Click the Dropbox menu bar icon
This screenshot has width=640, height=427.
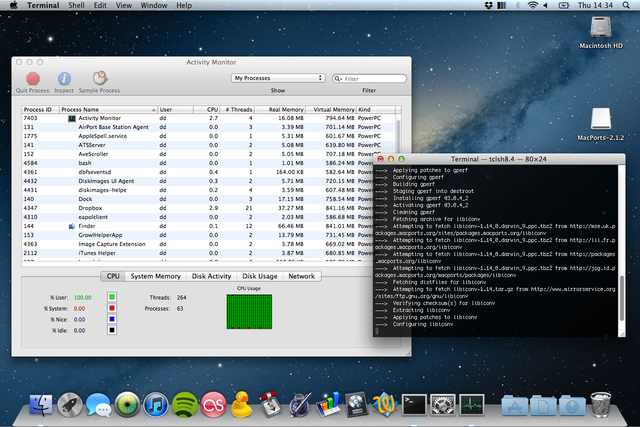[x=489, y=5]
